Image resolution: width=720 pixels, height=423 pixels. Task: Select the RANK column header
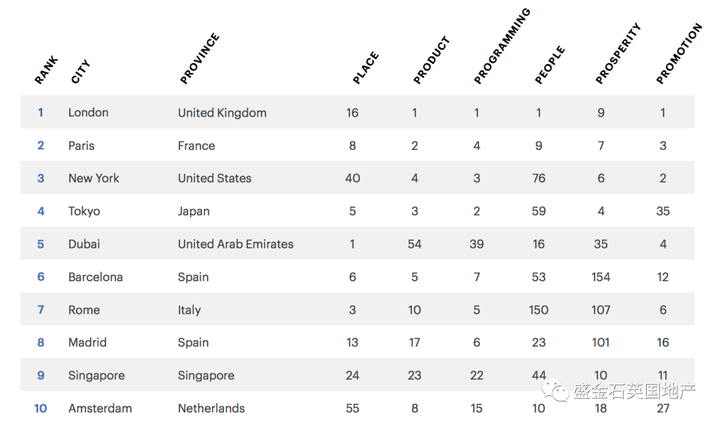[46, 70]
